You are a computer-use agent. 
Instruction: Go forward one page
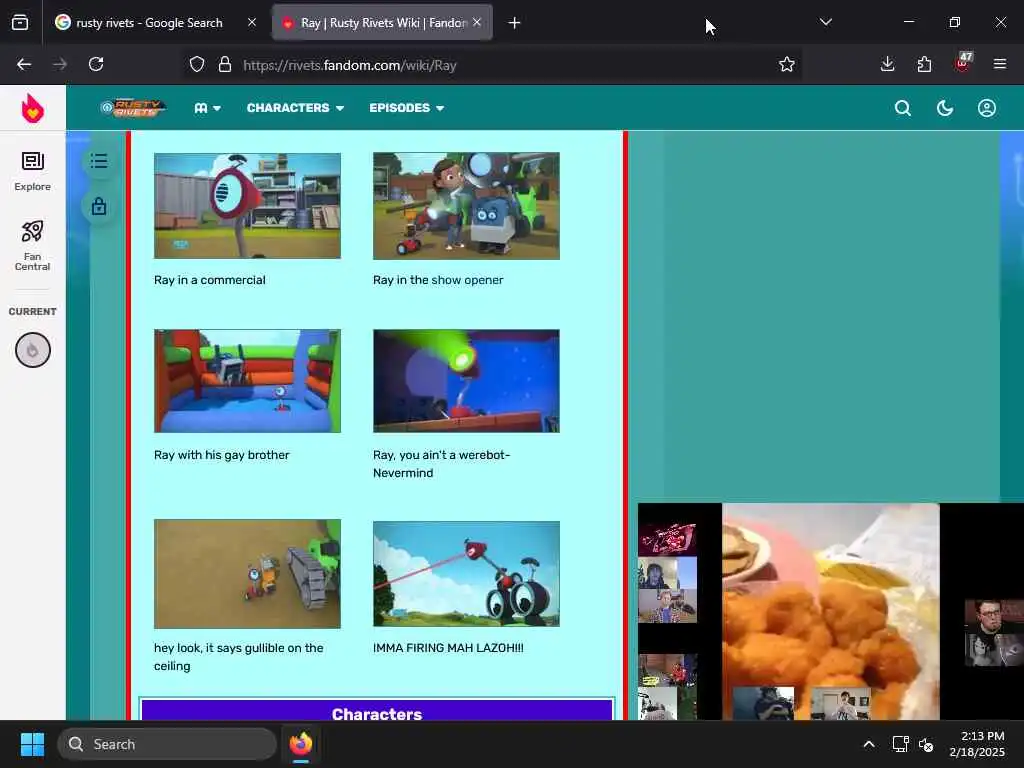pos(60,64)
